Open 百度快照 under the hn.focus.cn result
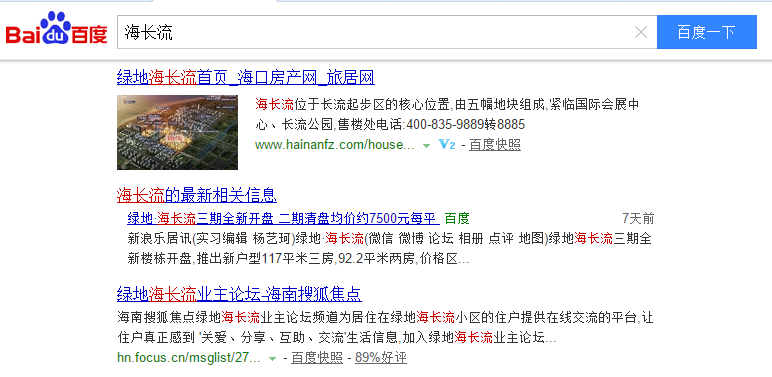Image resolution: width=772 pixels, height=377 pixels. 317,358
